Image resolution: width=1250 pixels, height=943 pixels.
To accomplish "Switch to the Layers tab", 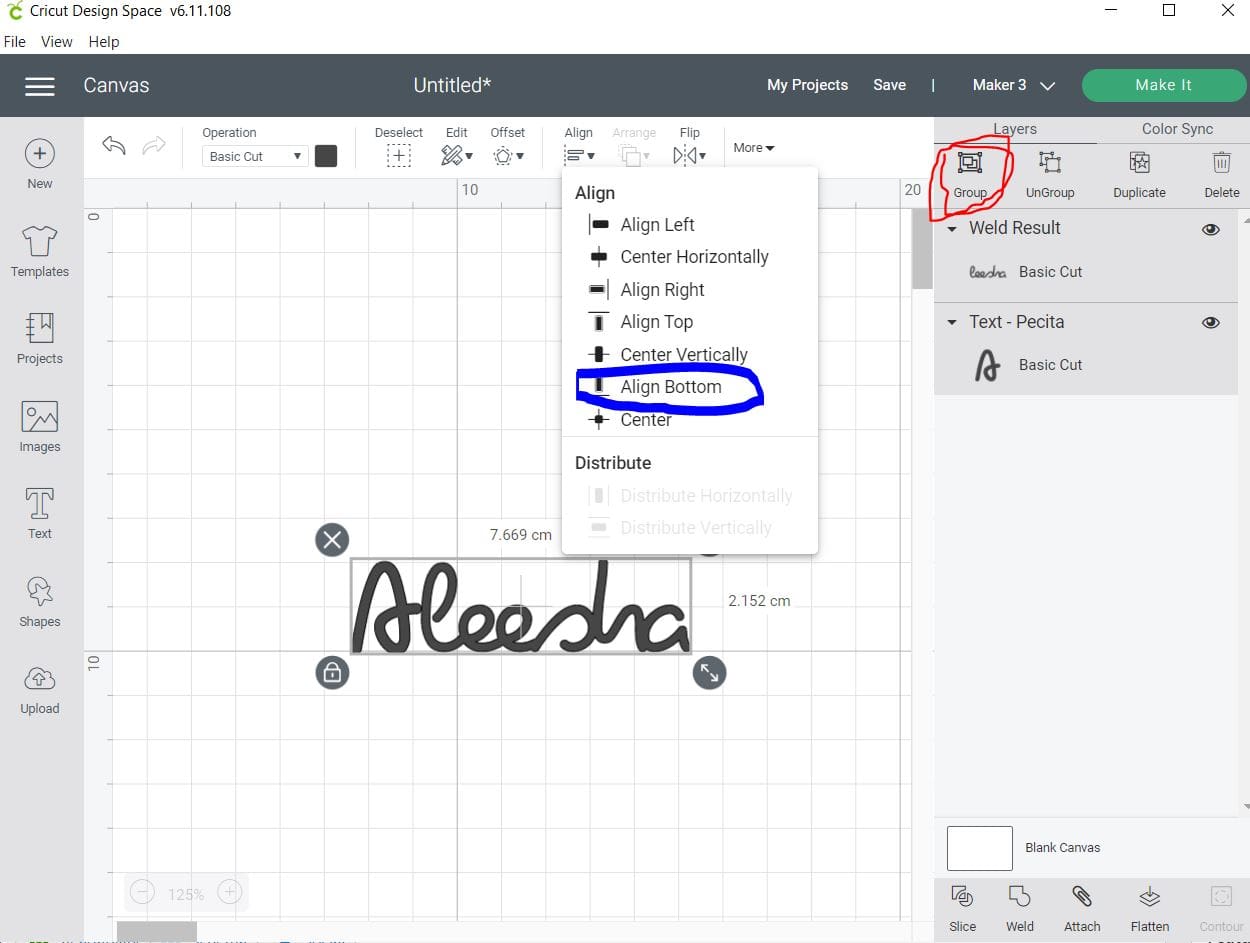I will pos(1014,129).
